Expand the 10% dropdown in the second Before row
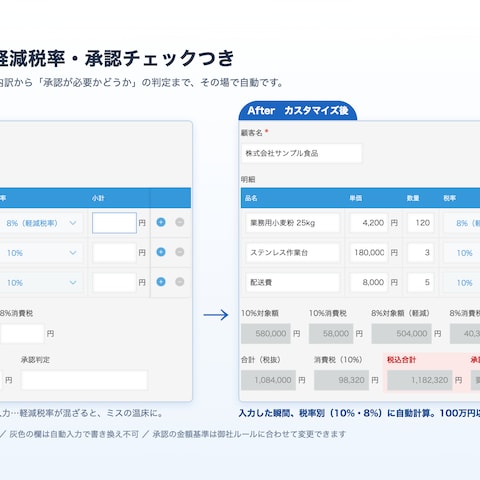The width and height of the screenshot is (480, 480). 40,253
